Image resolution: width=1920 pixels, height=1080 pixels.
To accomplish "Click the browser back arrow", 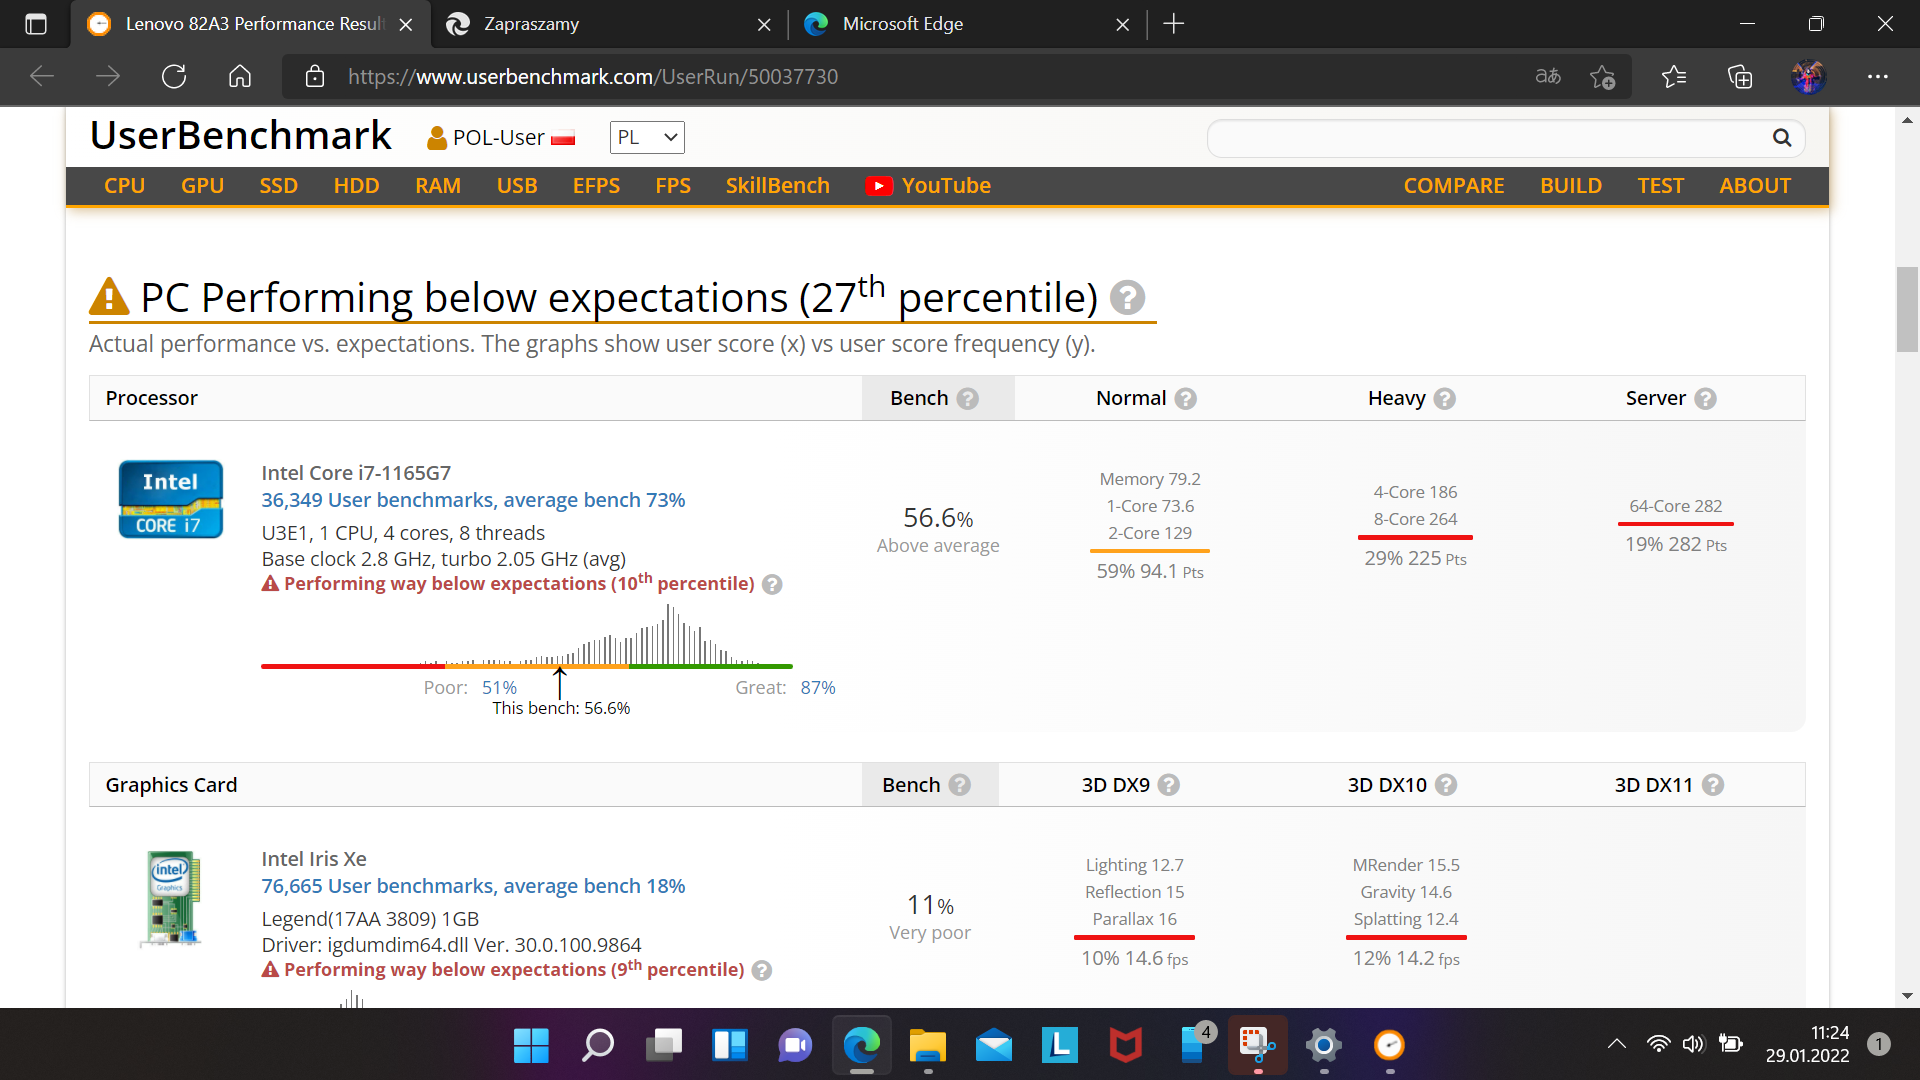I will [42, 77].
